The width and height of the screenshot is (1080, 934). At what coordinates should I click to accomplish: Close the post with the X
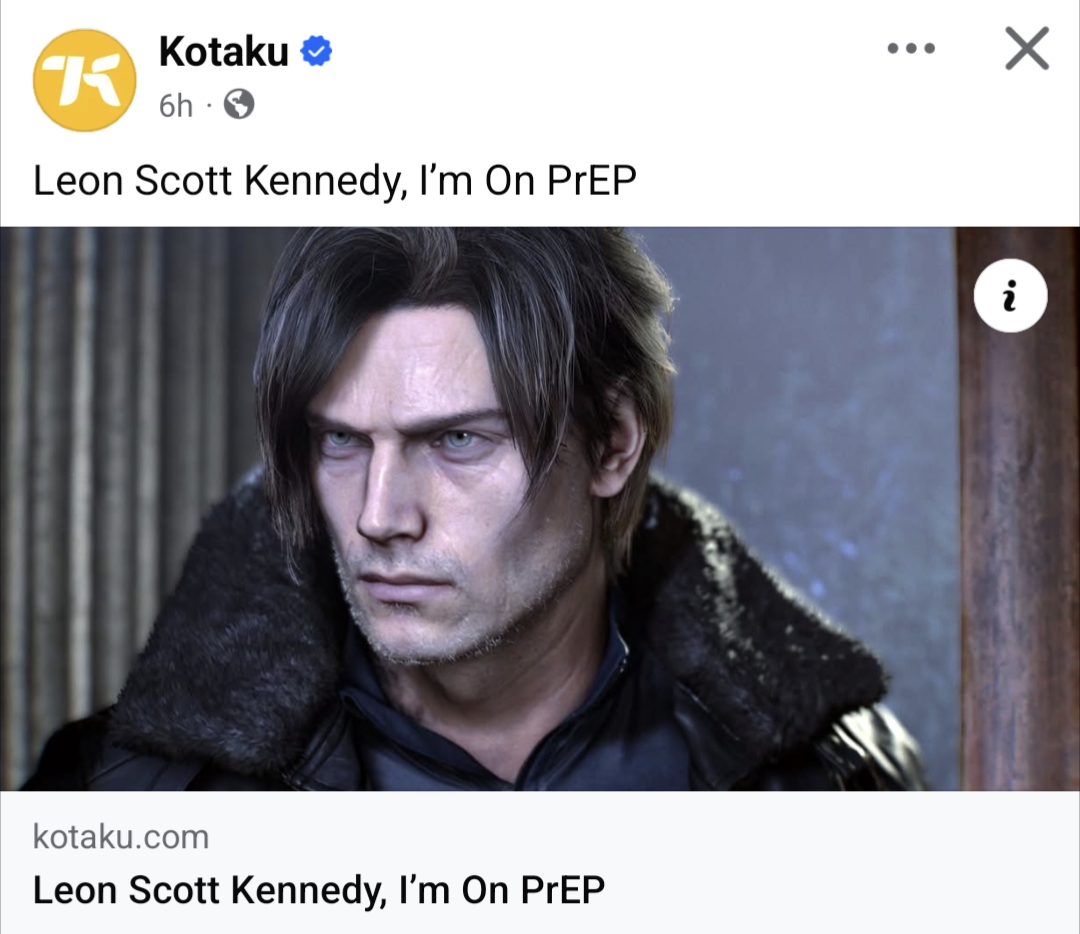[1027, 48]
